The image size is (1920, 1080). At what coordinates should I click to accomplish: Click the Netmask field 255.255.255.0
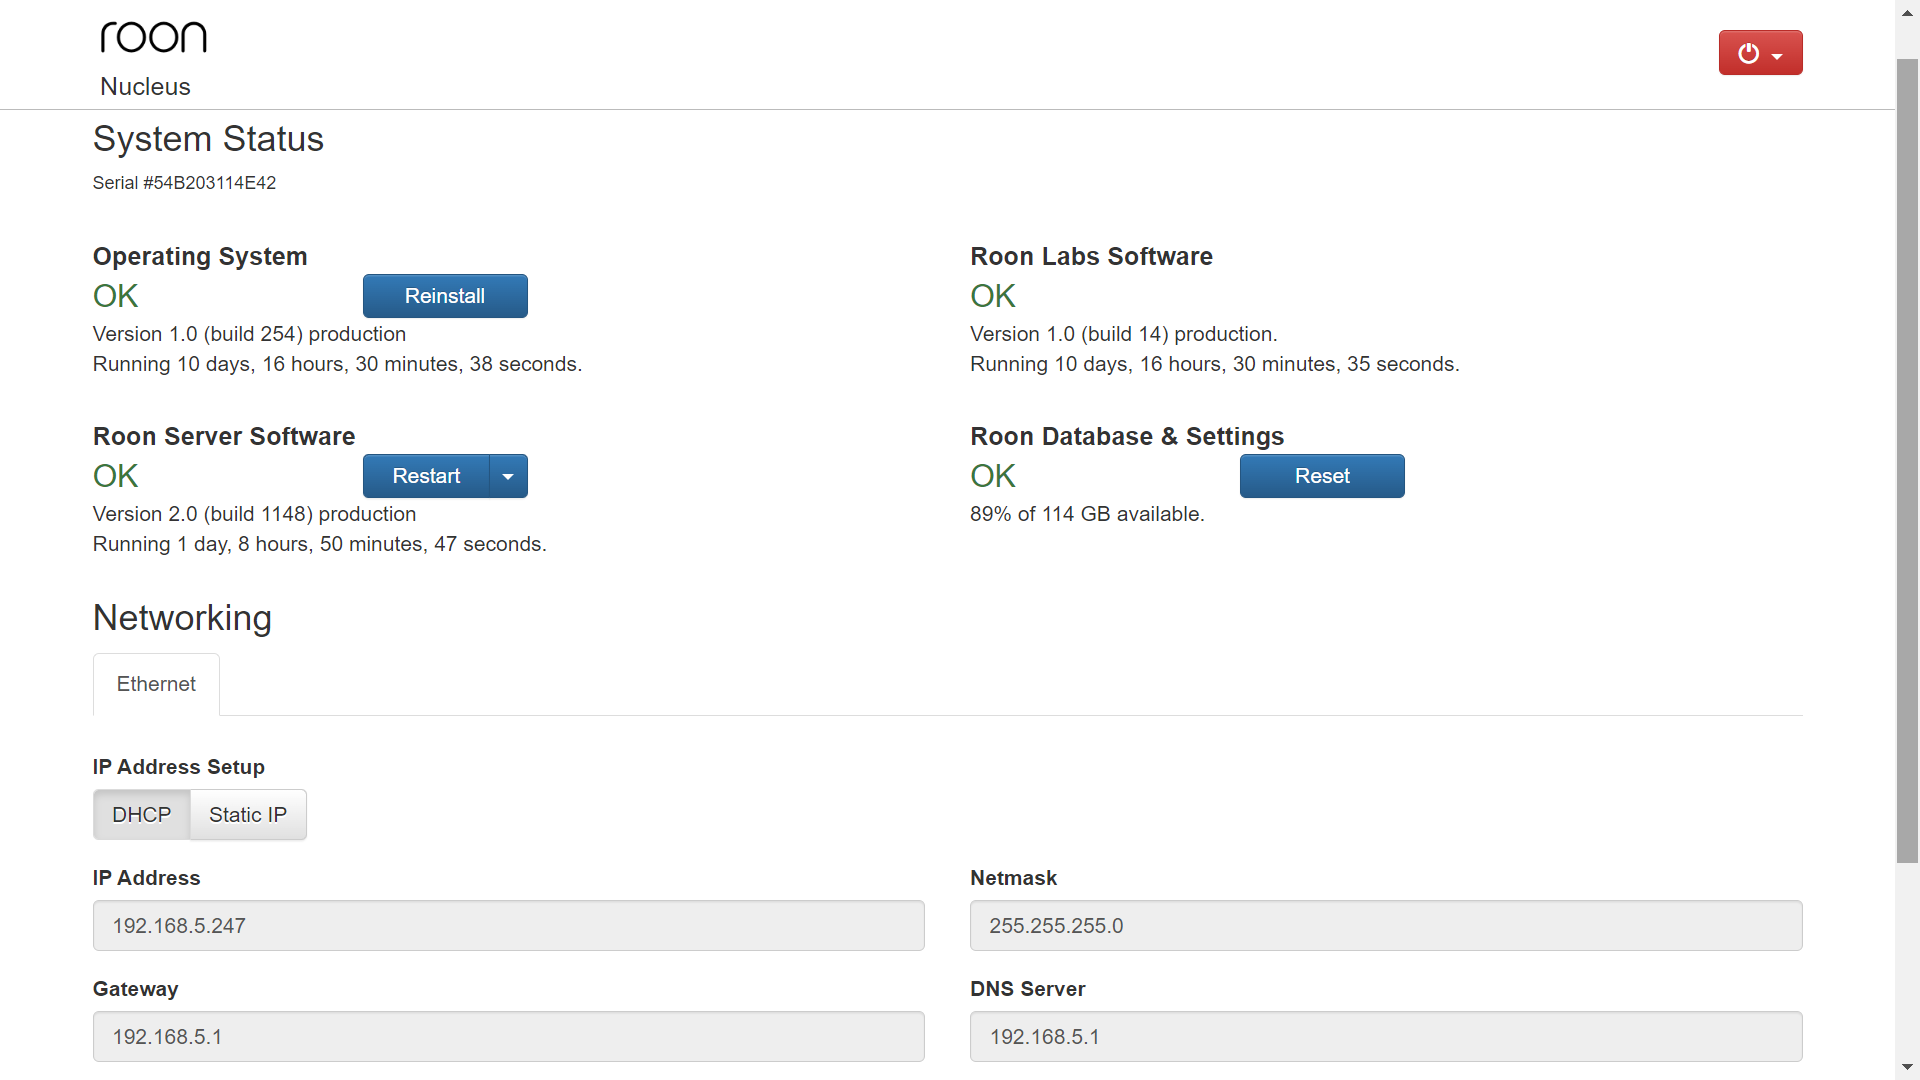(x=1386, y=926)
